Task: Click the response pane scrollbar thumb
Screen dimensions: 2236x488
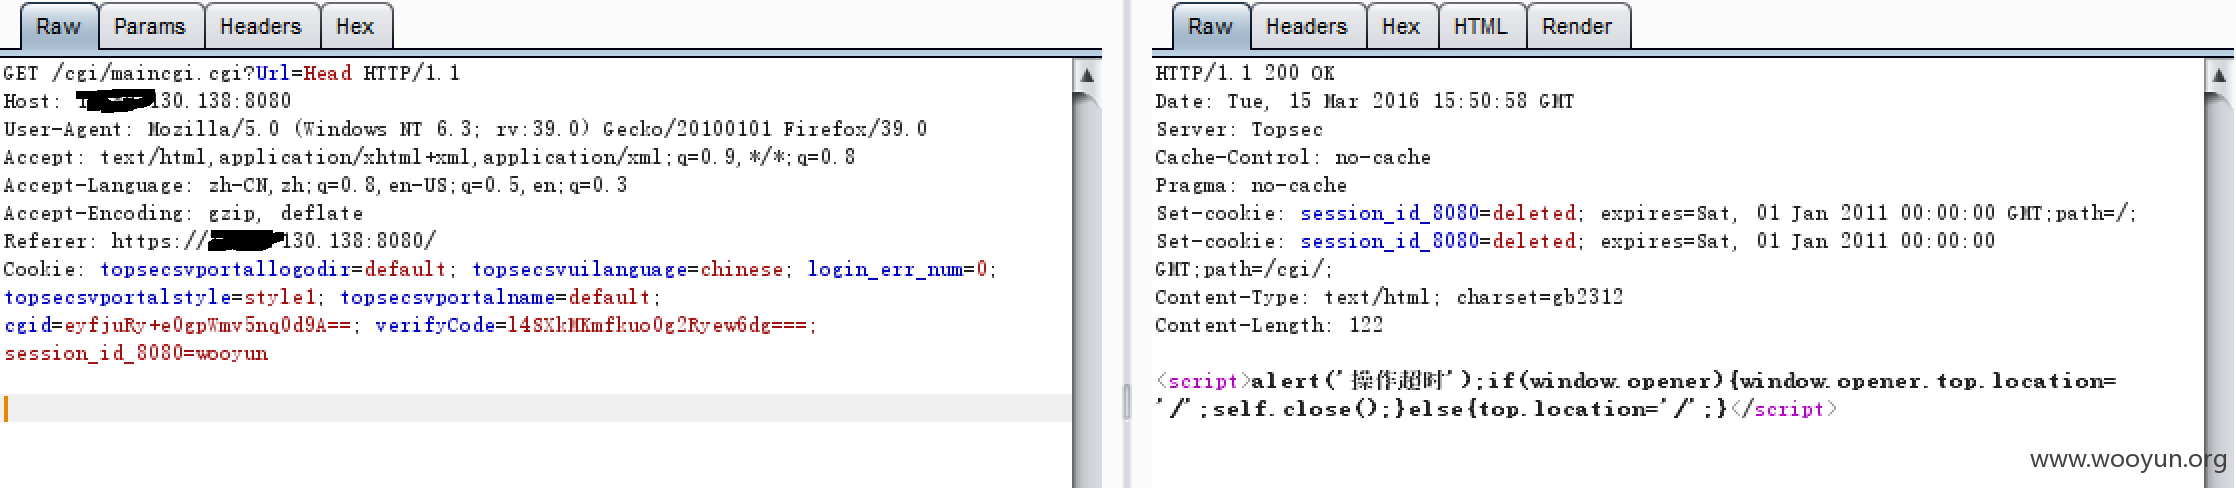Action: (x=2219, y=288)
